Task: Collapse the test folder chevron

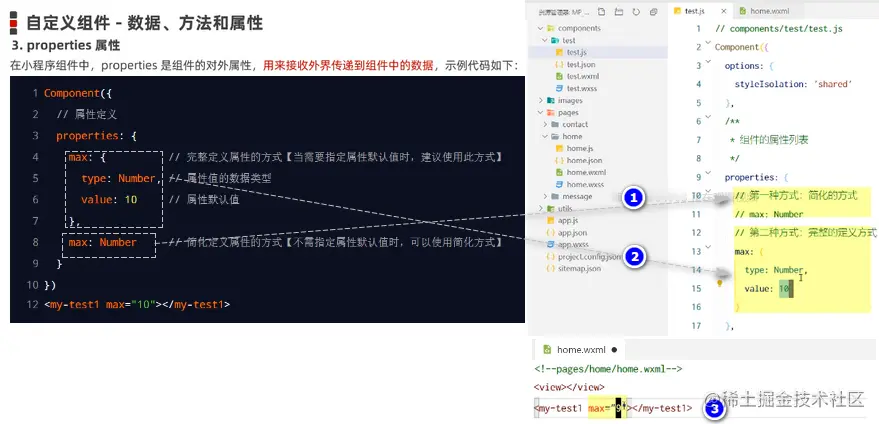Action: (545, 40)
